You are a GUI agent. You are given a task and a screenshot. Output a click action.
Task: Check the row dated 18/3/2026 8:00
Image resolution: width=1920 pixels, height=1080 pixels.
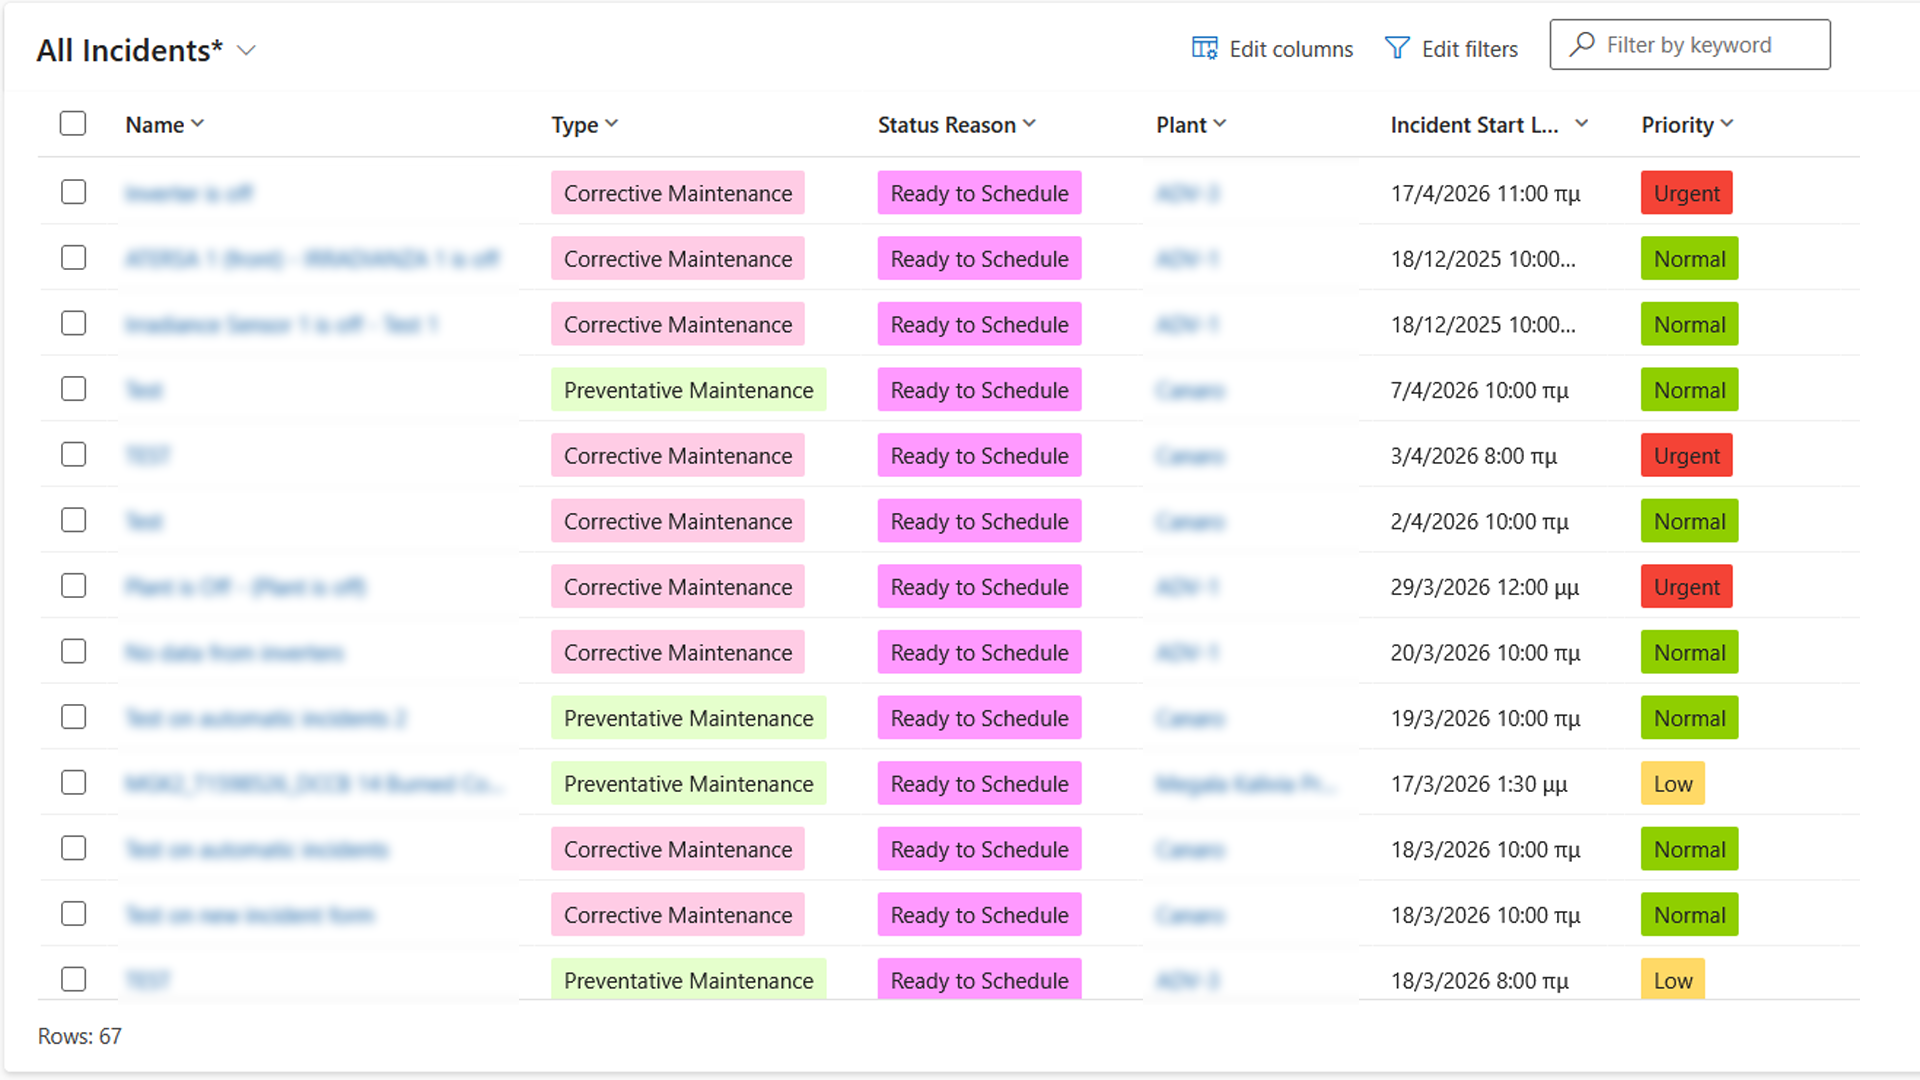click(x=73, y=979)
